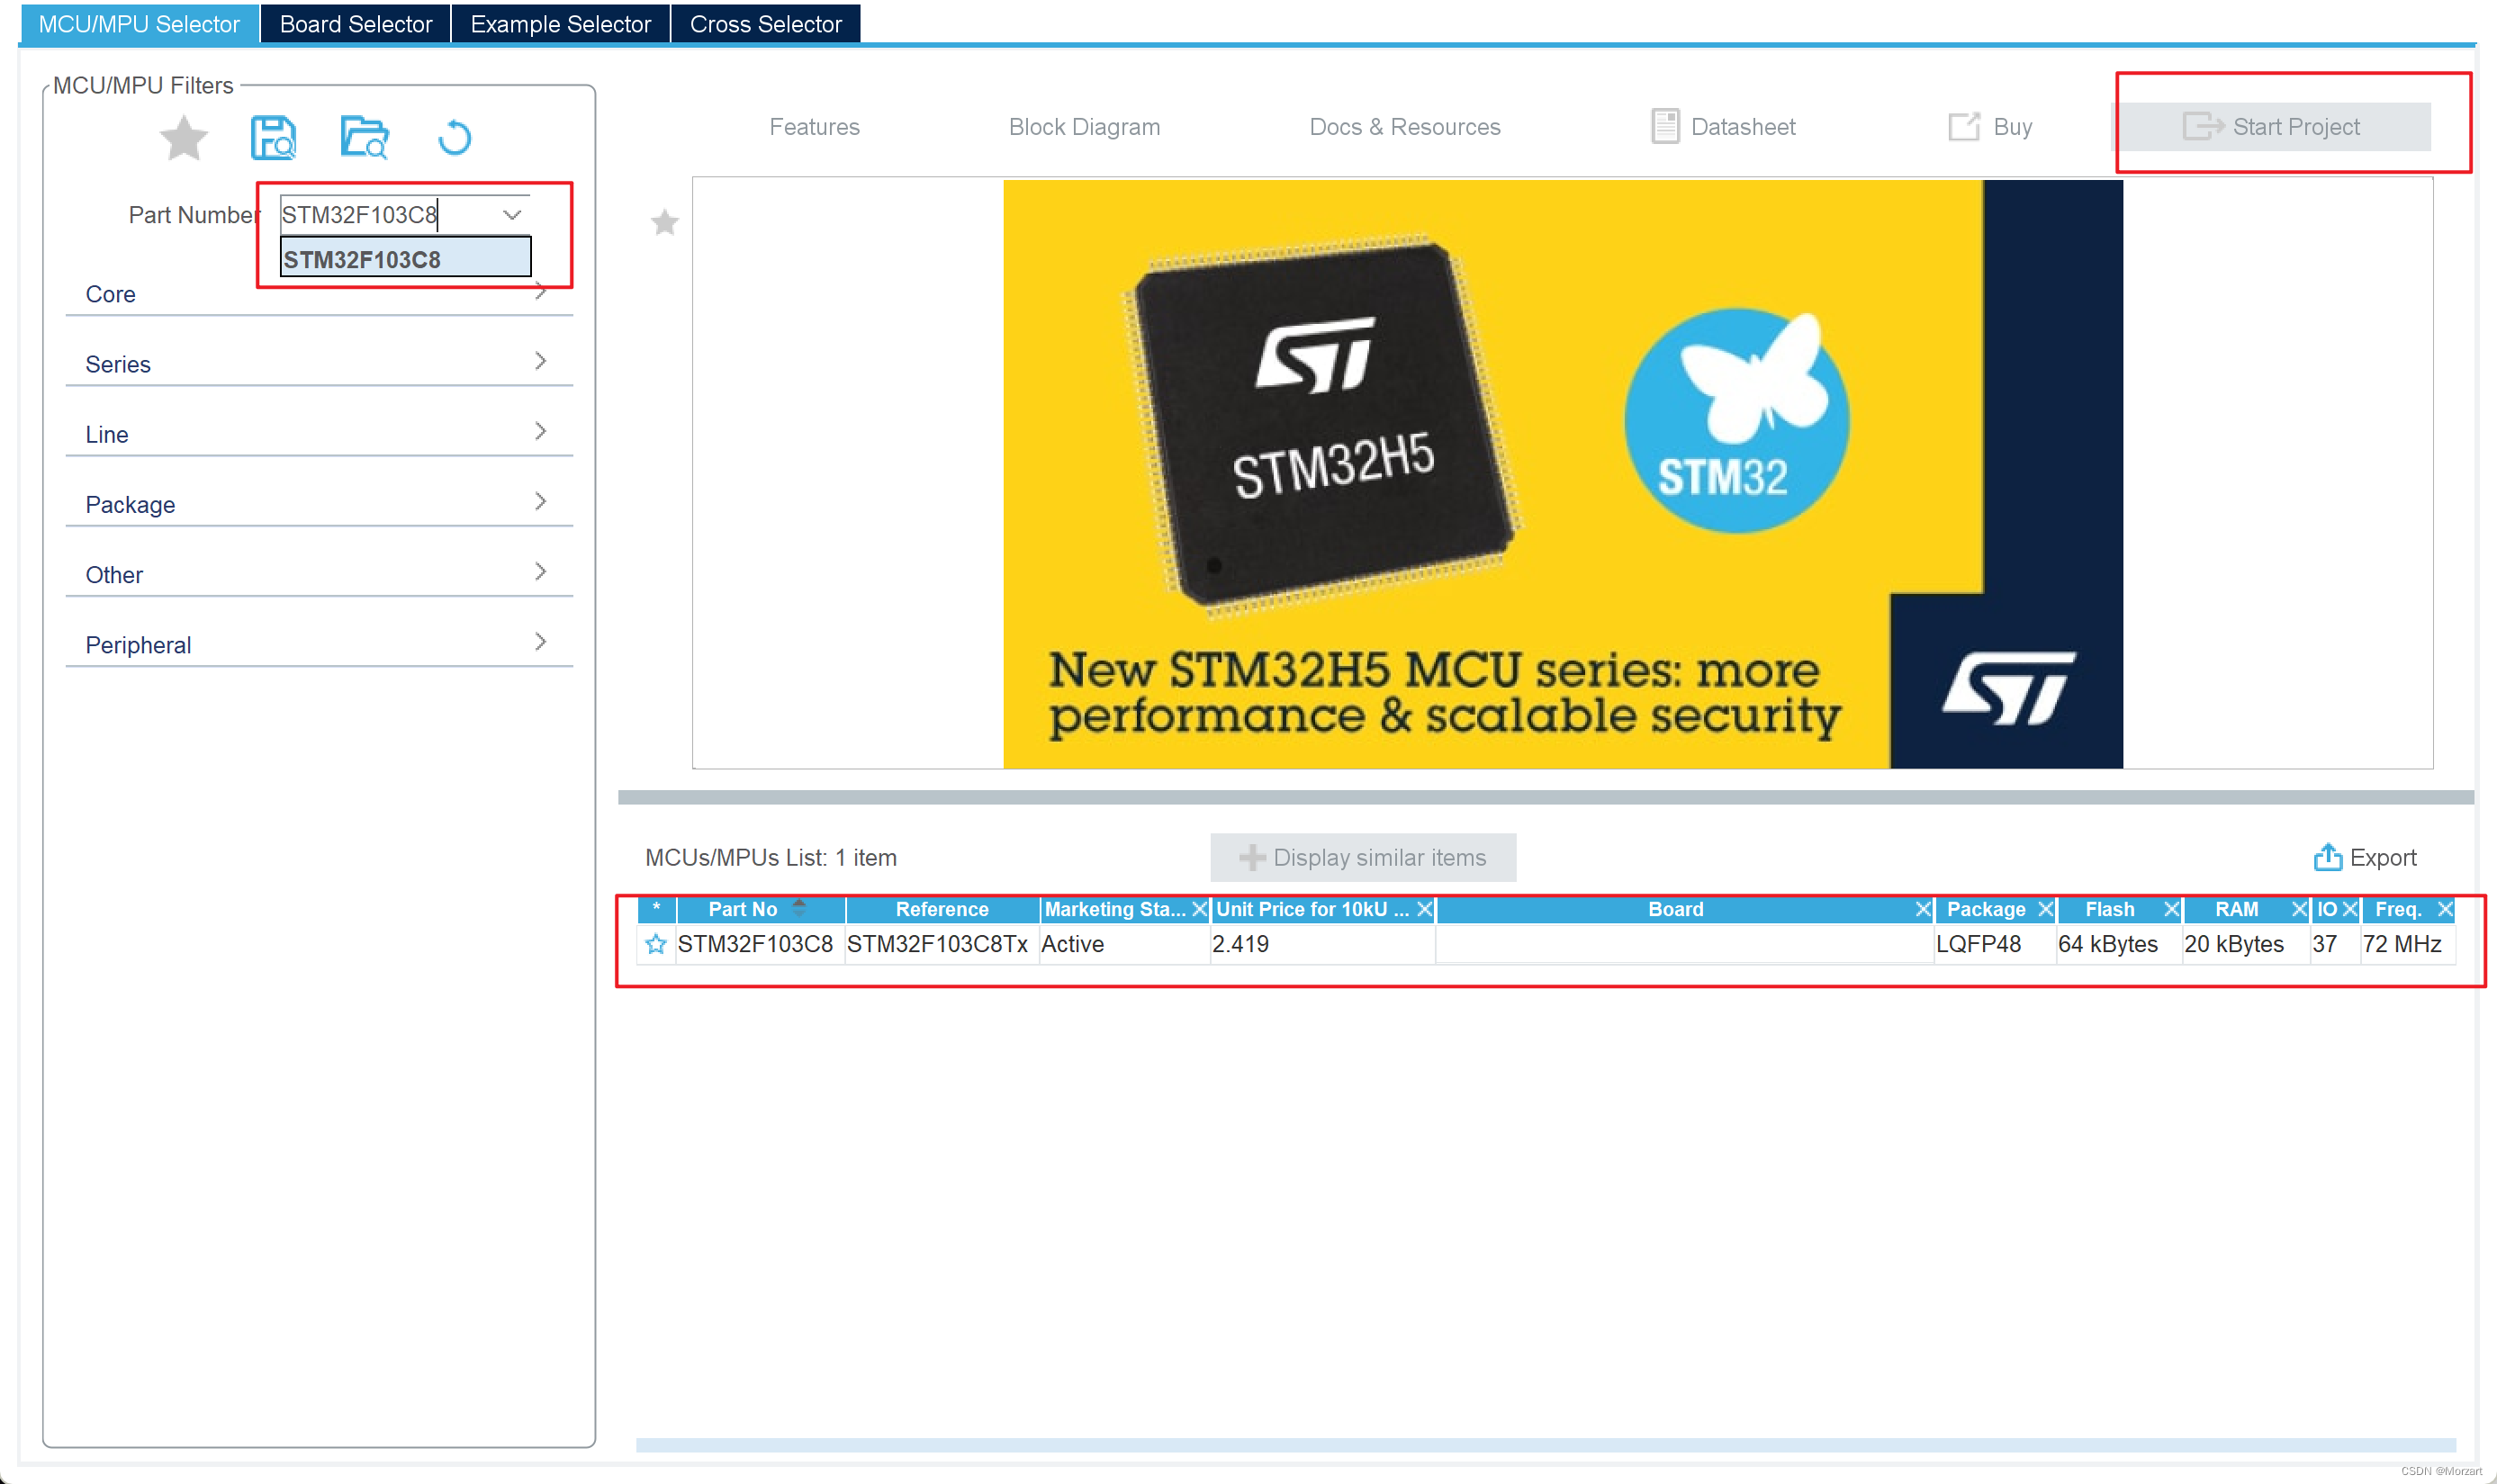This screenshot has height=1484, width=2497.
Task: Remove the Flash column
Action: click(2171, 909)
